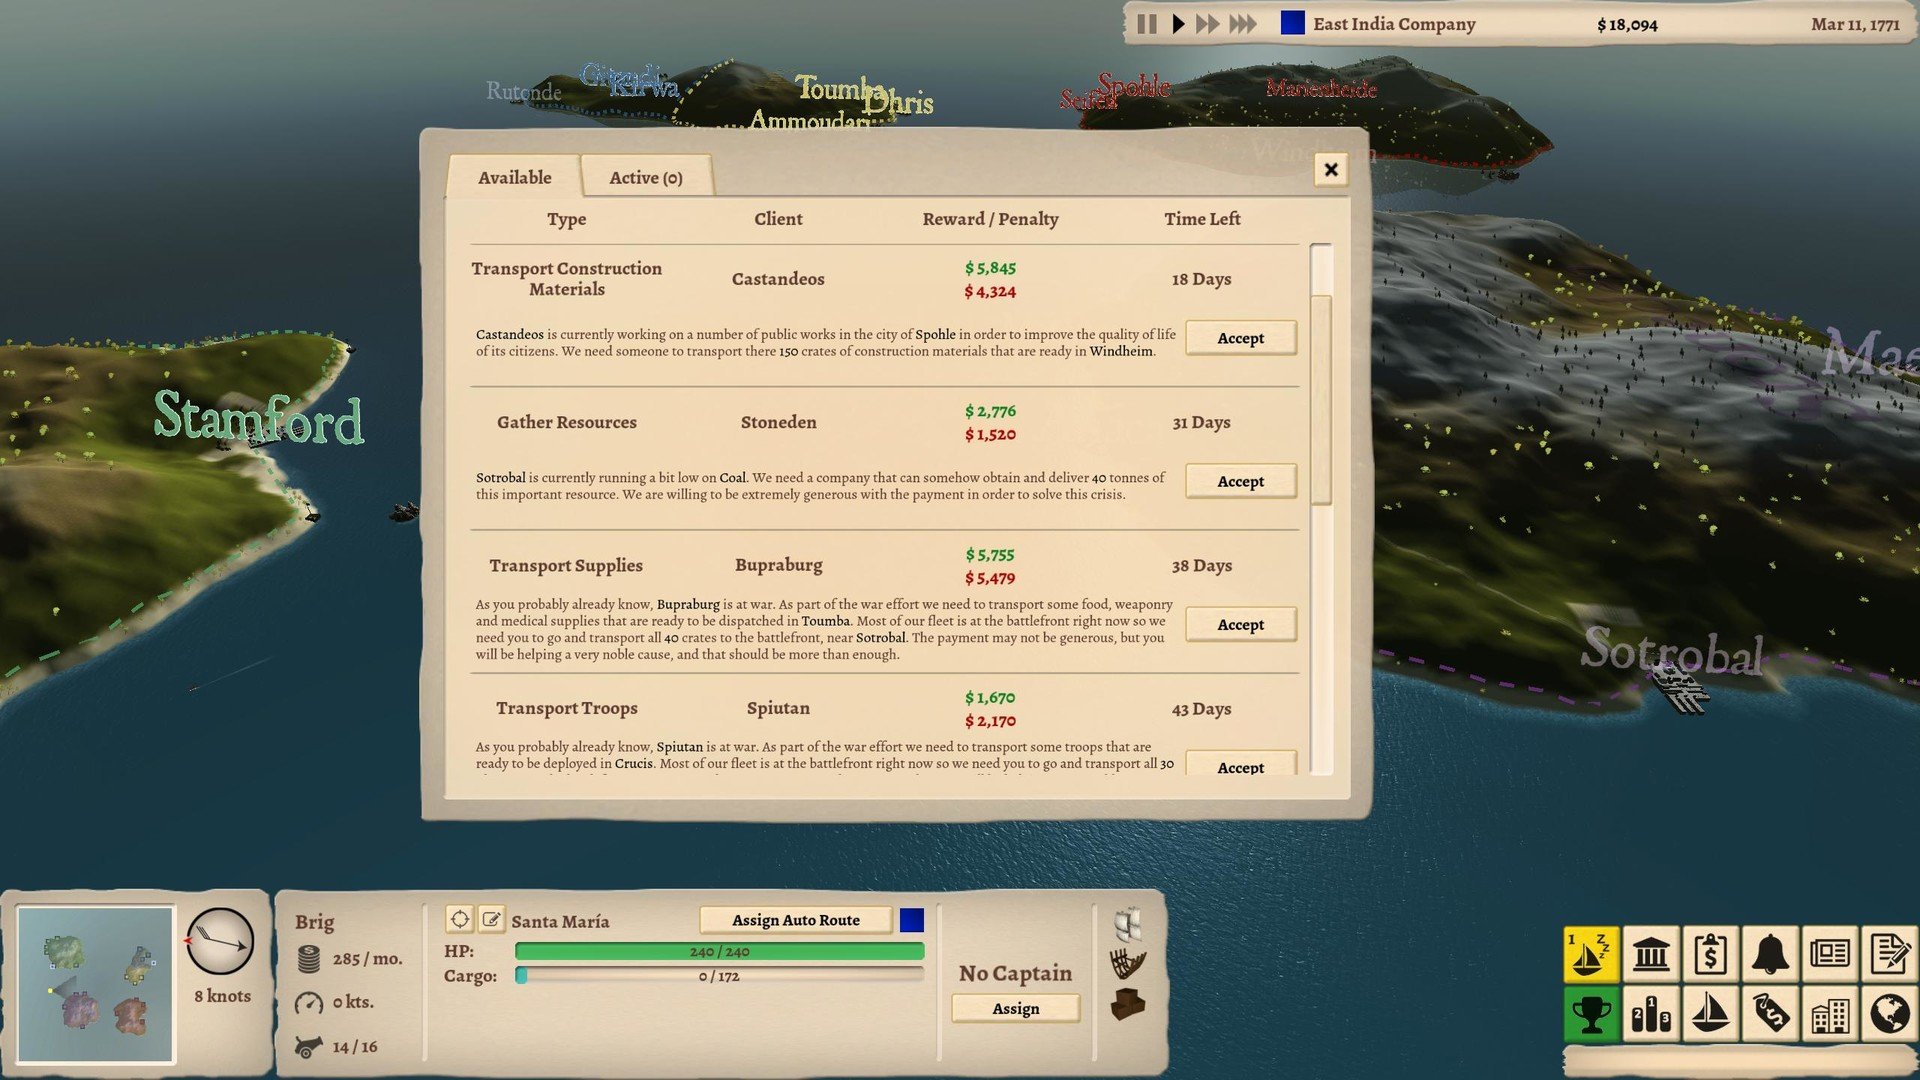
Task: Switch to the Active (0) tab
Action: tap(645, 177)
